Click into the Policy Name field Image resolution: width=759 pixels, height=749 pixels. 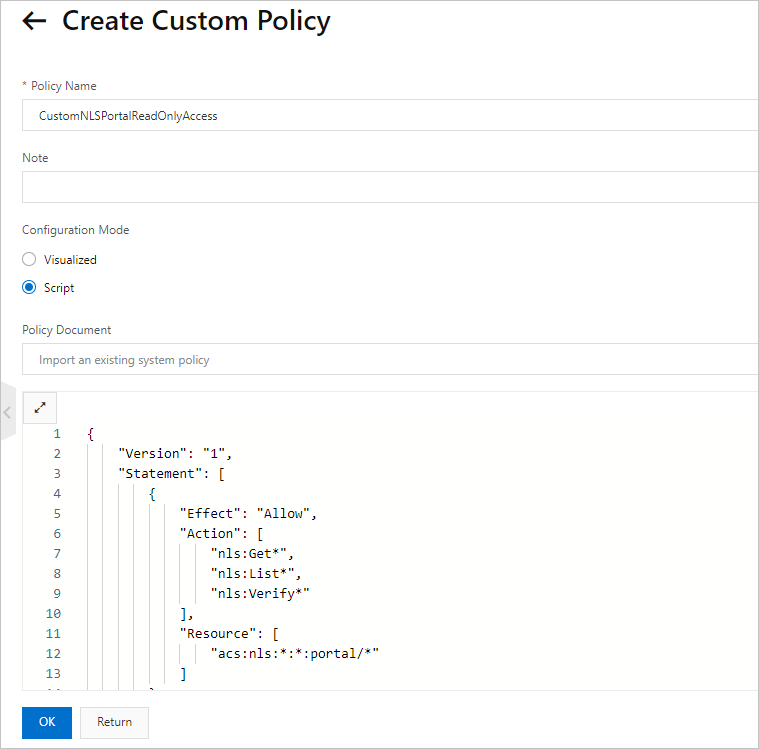click(x=390, y=115)
